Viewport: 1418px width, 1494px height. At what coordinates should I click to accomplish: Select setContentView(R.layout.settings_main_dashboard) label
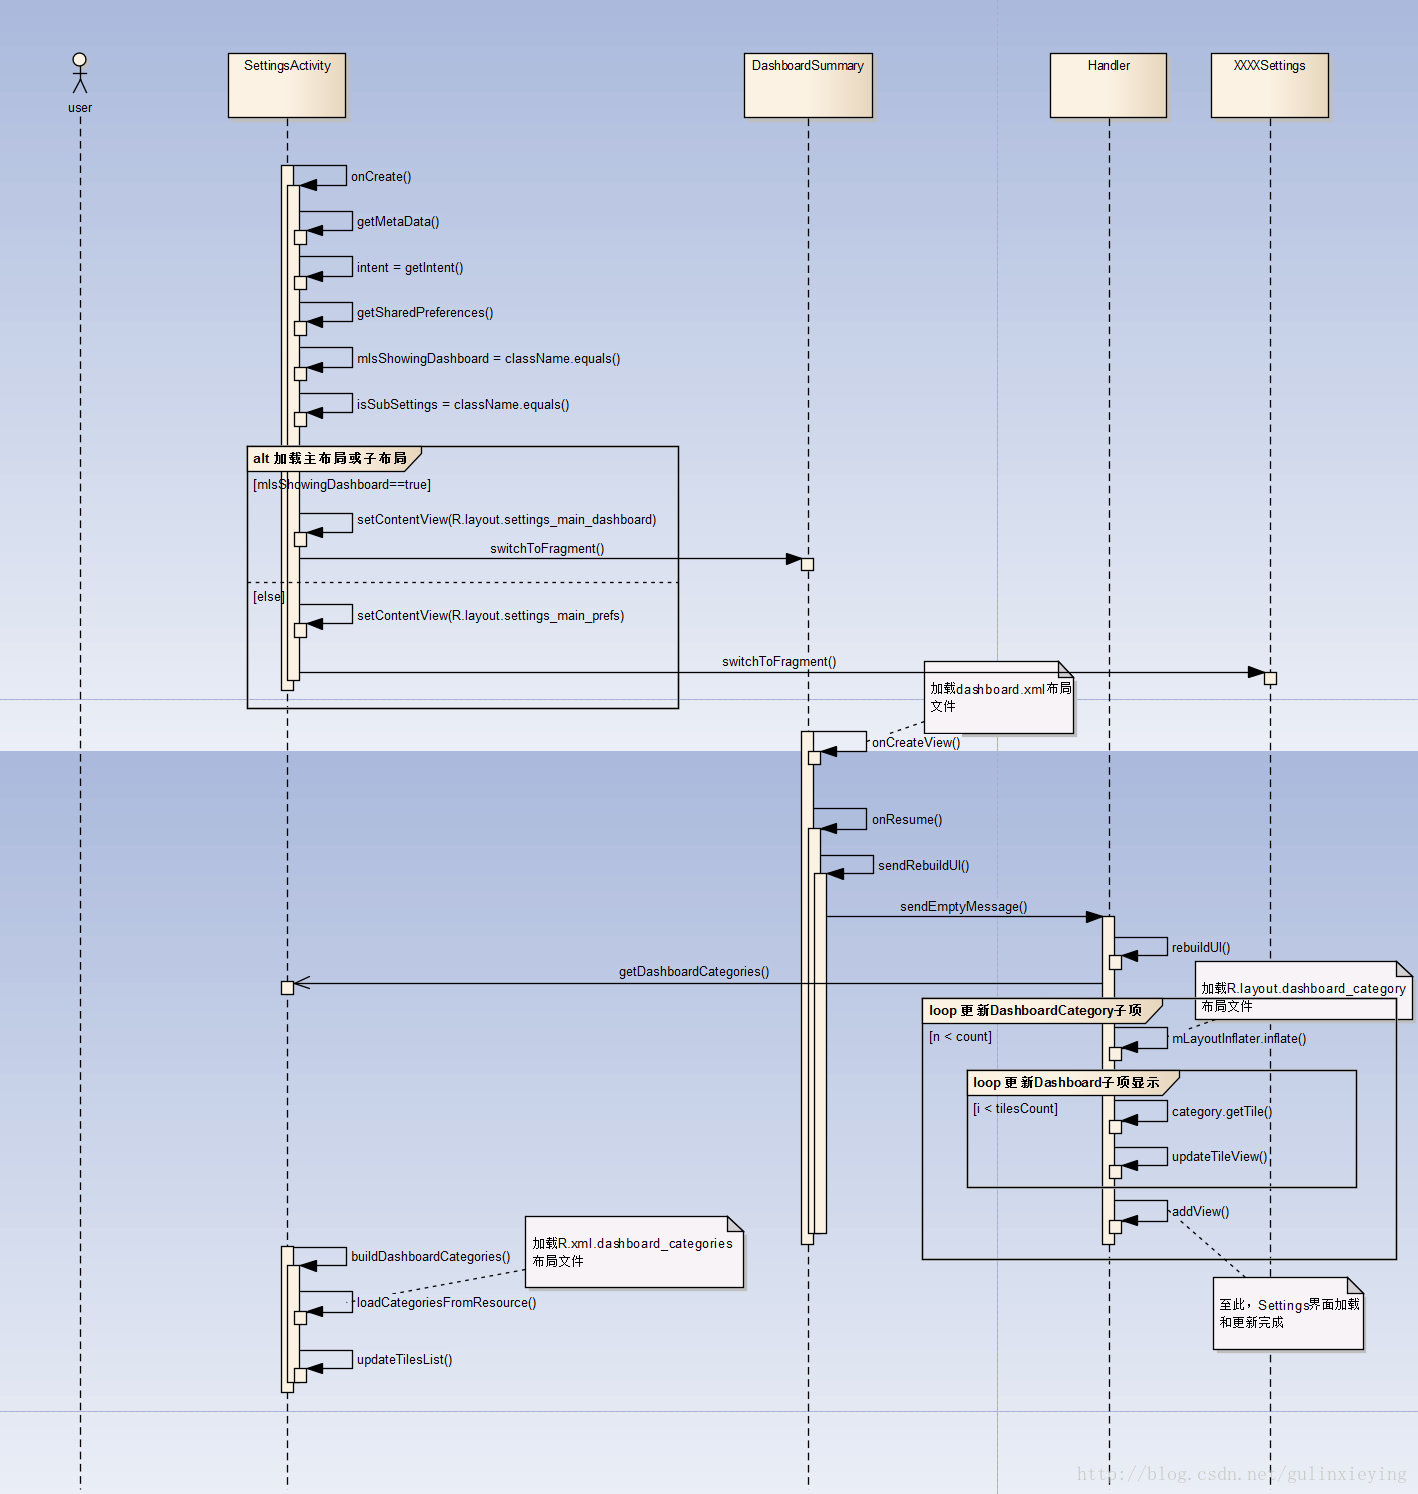506,520
